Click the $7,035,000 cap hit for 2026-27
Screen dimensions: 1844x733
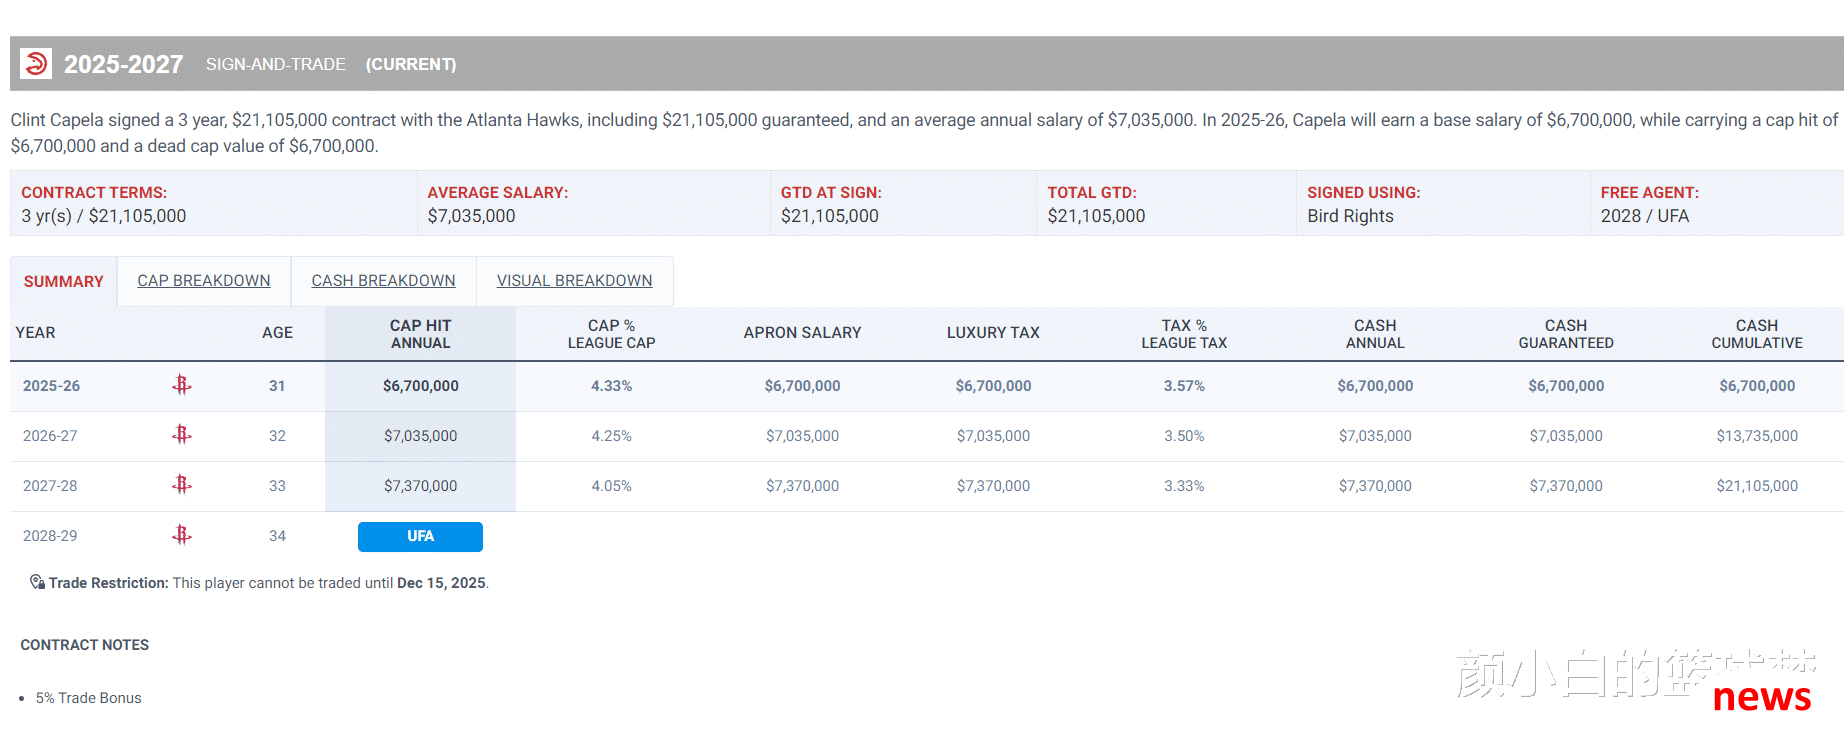tap(420, 436)
